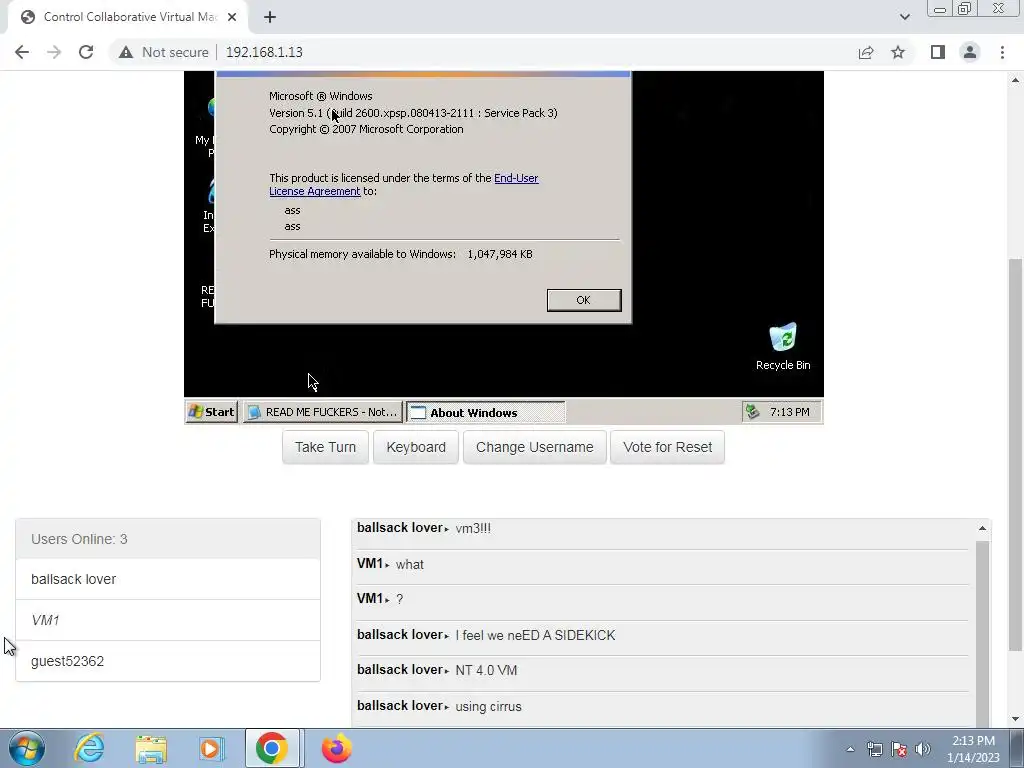This screenshot has width=1024, height=768.
Task: Click chat message 'vm3!!!'
Action: click(x=473, y=528)
